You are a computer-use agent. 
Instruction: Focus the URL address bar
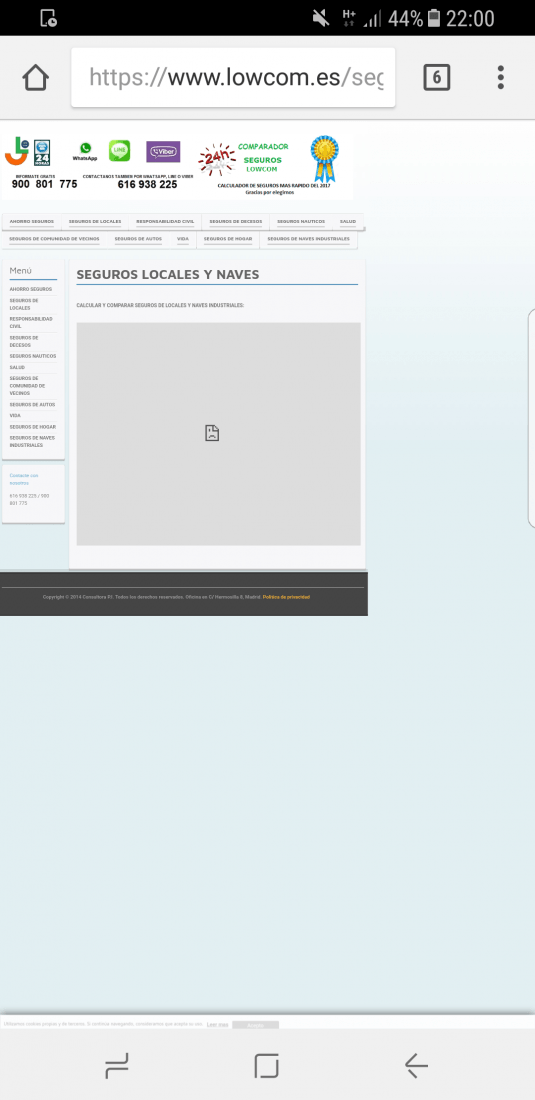(x=233, y=77)
